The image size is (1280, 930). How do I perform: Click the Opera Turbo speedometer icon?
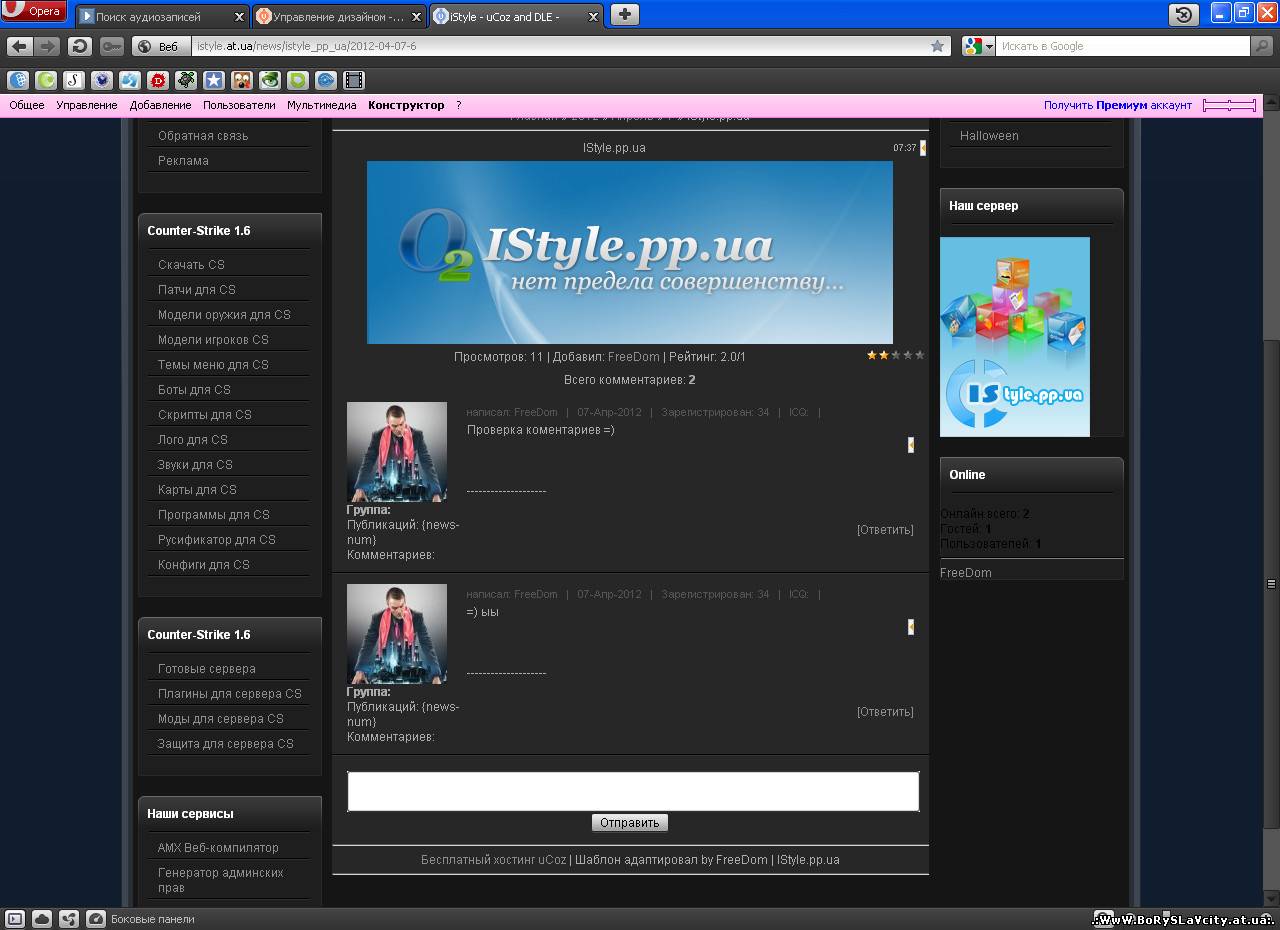pyautogui.click(x=96, y=918)
